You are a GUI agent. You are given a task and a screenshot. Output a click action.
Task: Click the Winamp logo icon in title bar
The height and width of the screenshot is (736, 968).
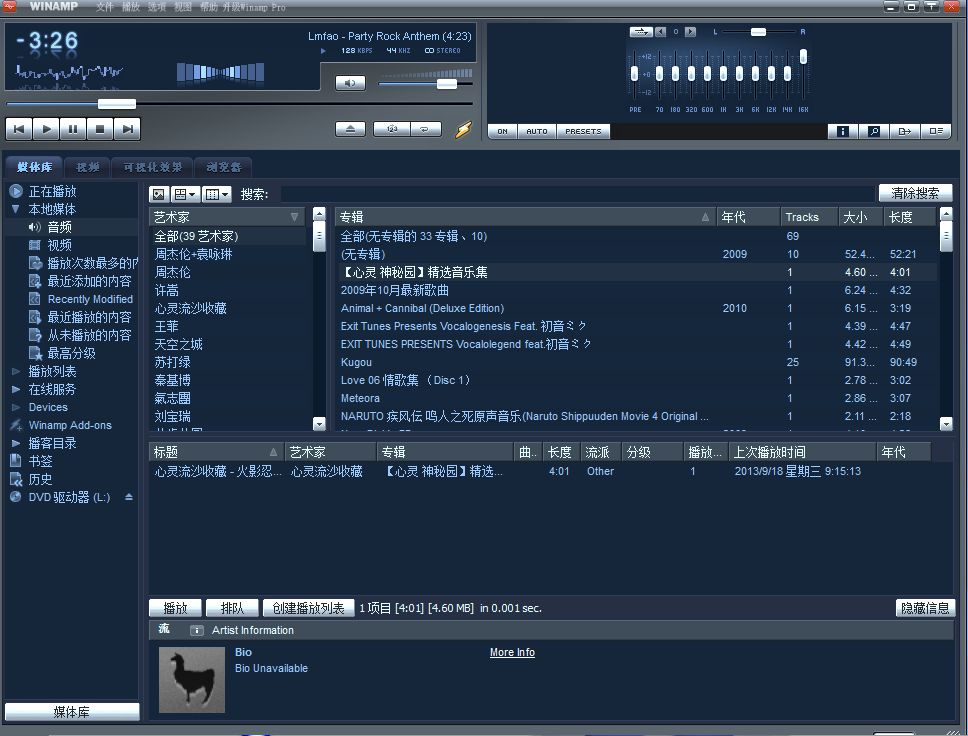click(10, 7)
